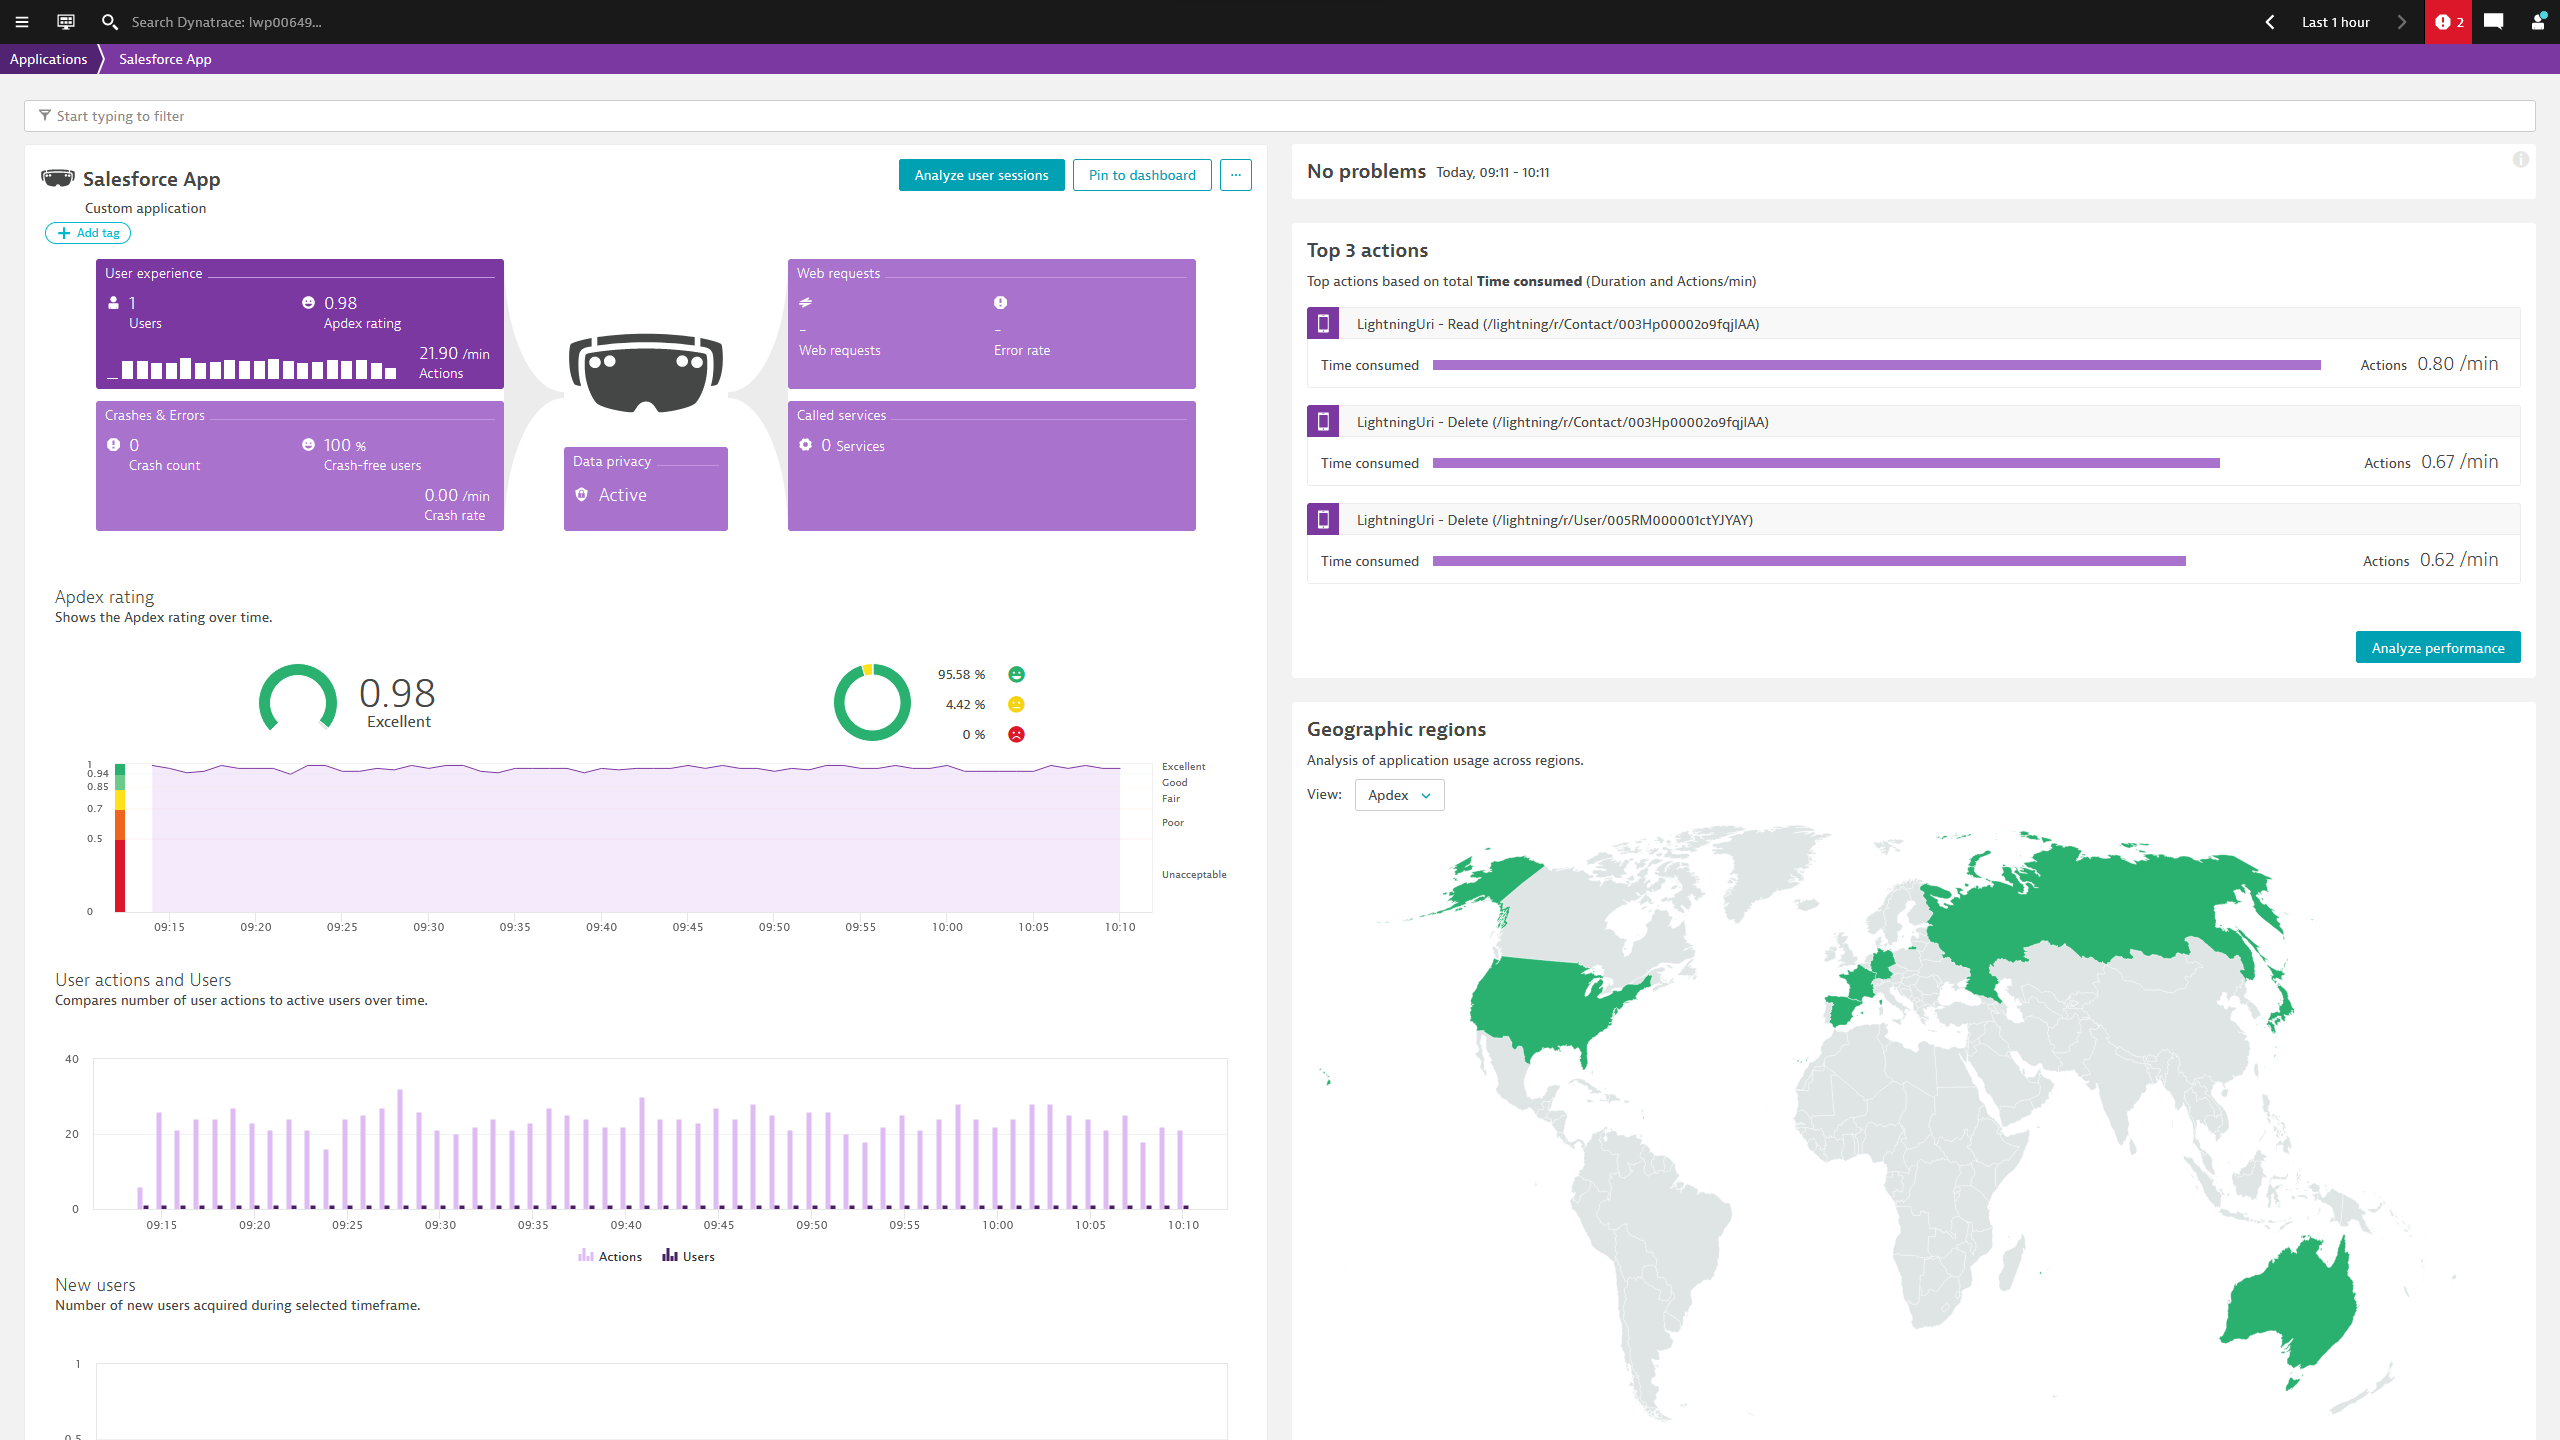2560x1440 pixels.
Task: Open the chat messages icon
Action: point(2494,22)
